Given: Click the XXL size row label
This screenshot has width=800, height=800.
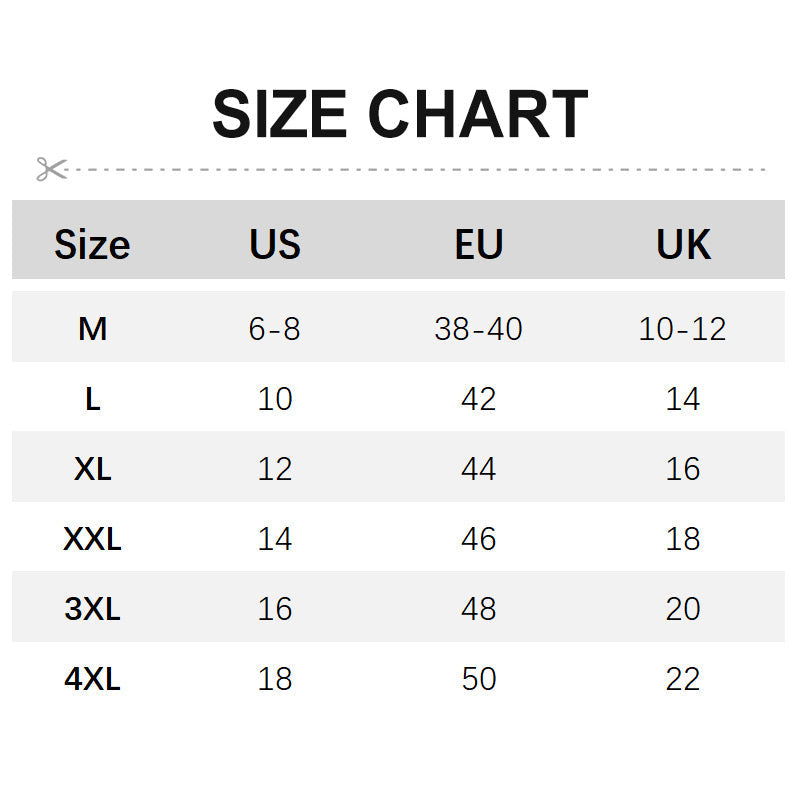Looking at the screenshot, I should [x=92, y=538].
